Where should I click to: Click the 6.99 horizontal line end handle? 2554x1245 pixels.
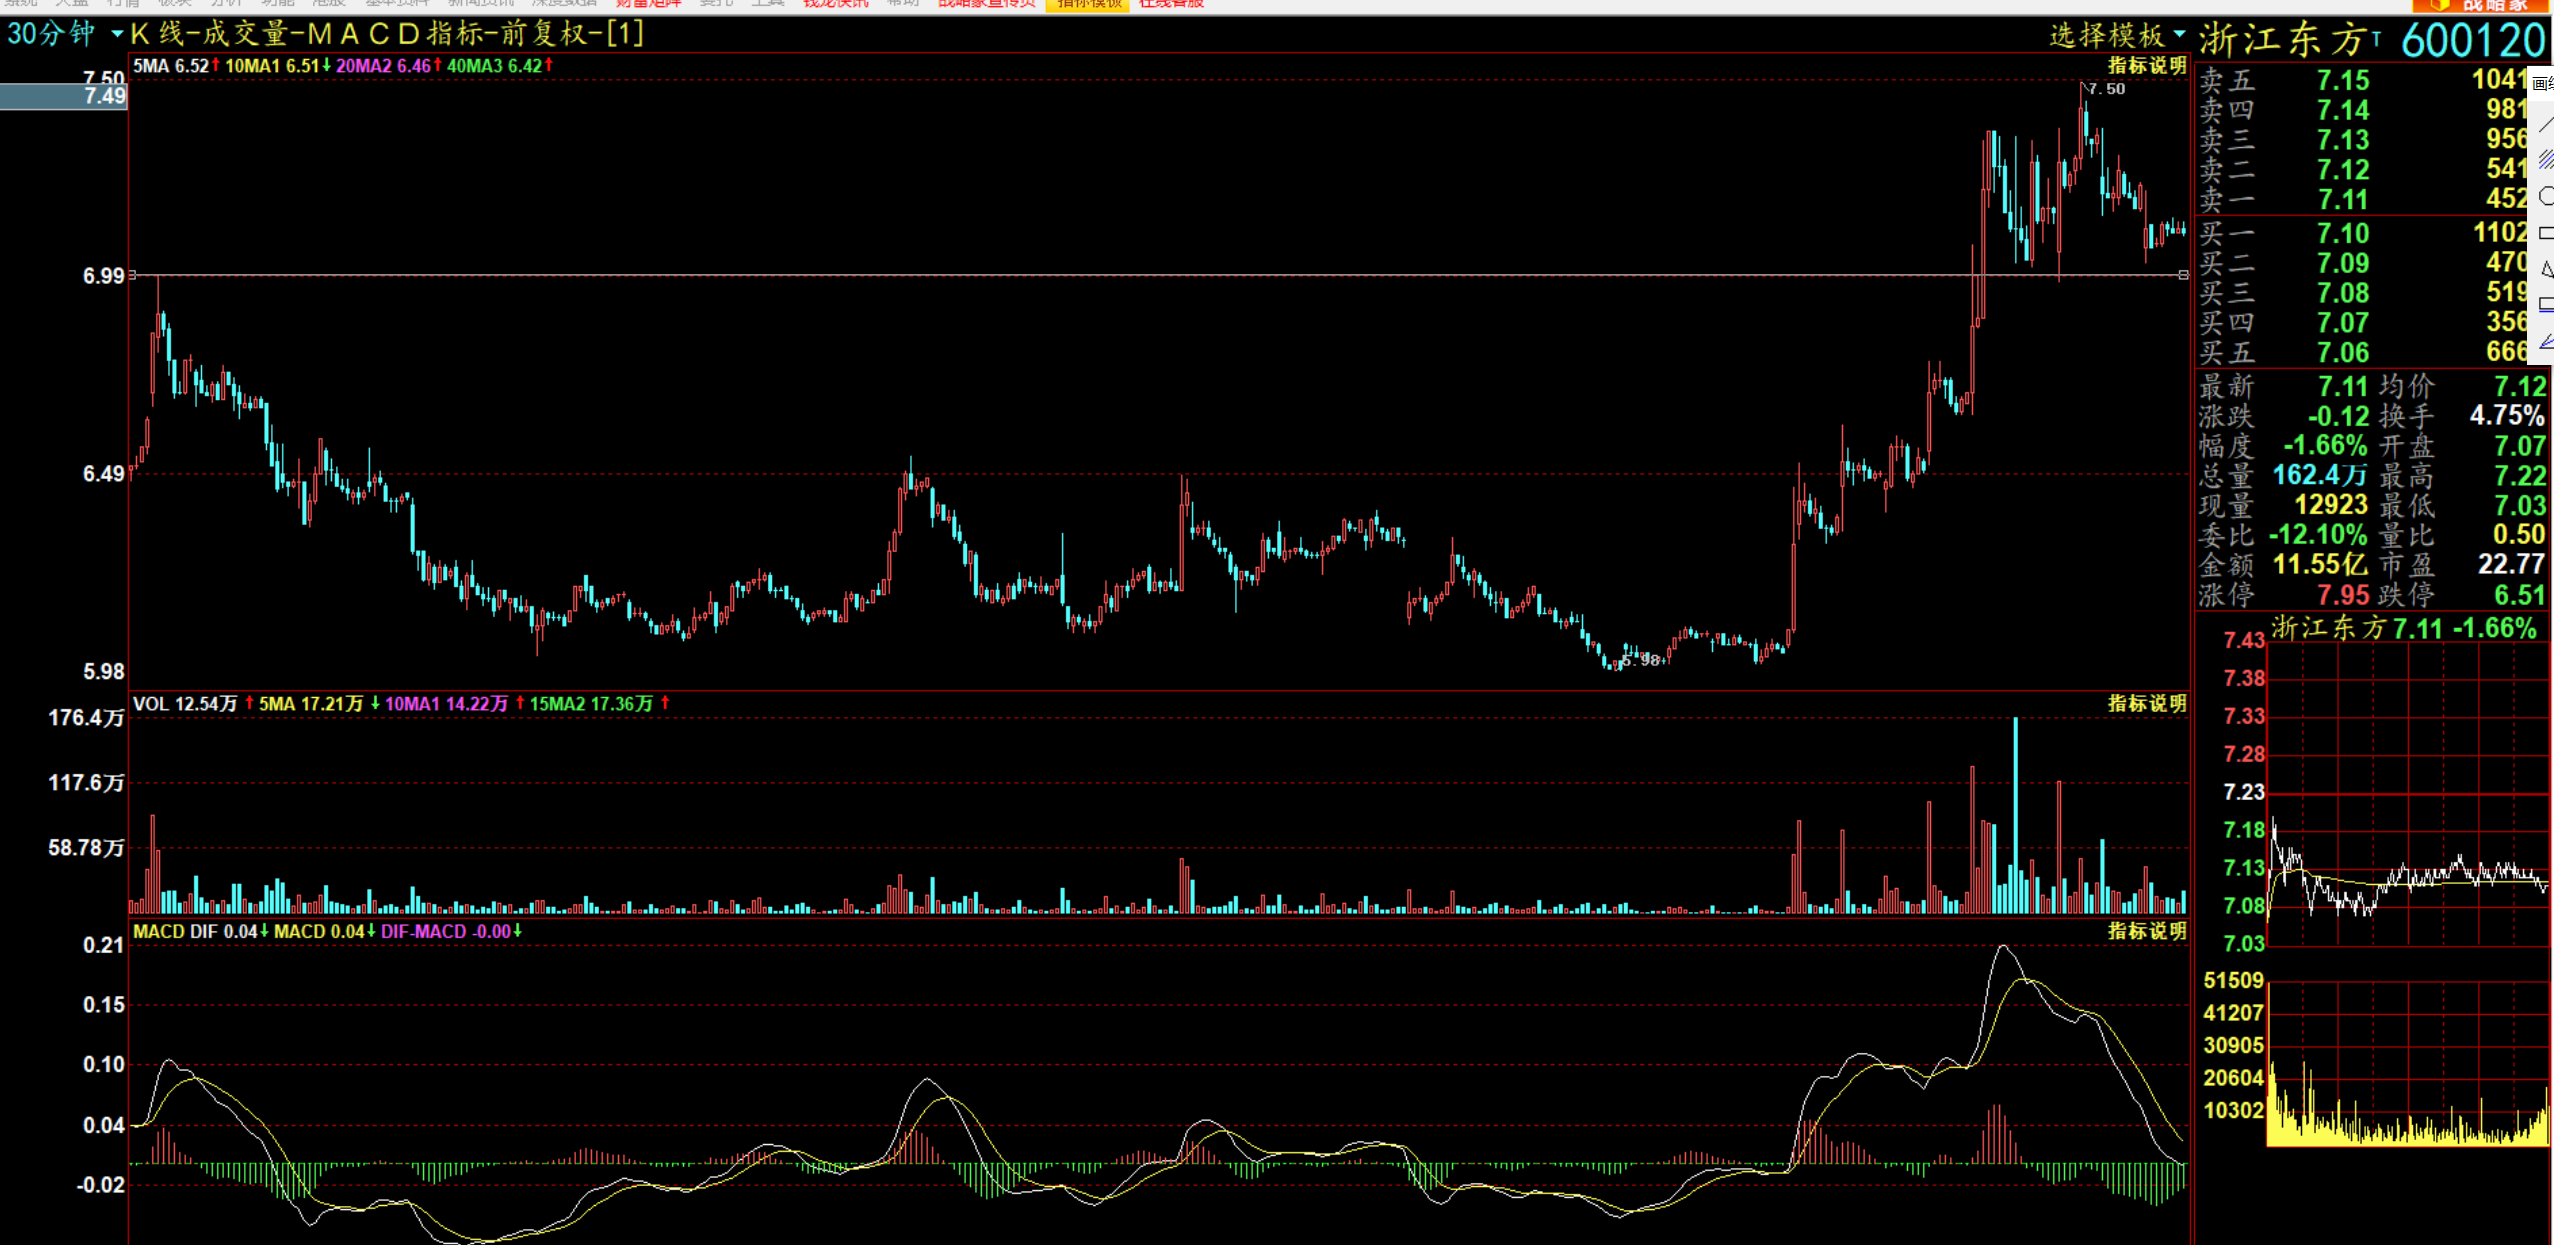click(2183, 275)
